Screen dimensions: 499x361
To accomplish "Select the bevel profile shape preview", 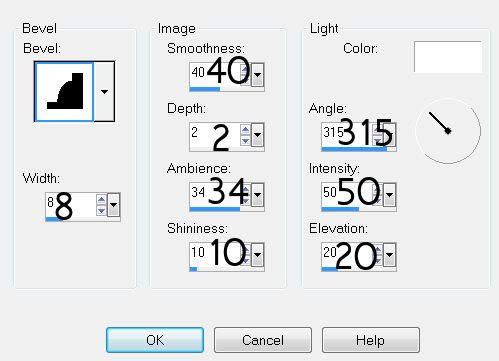I will coord(64,91).
